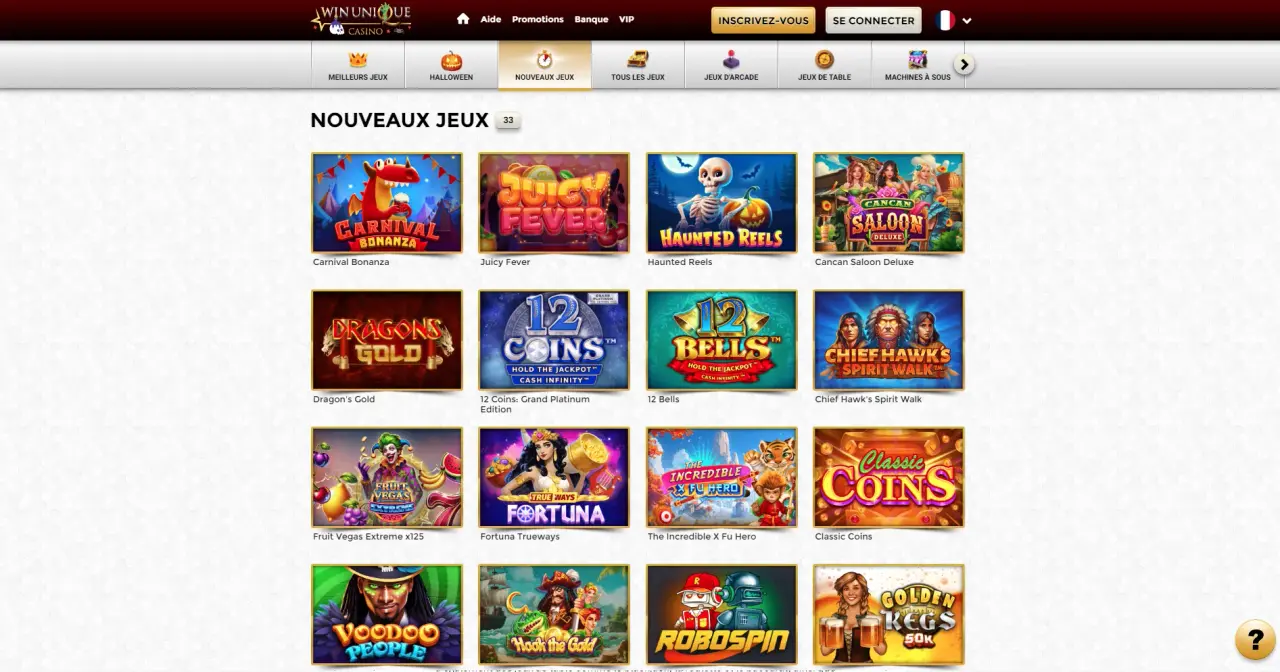1280x672 pixels.
Task: Open the Classic Coins game thumbnail
Action: point(889,478)
